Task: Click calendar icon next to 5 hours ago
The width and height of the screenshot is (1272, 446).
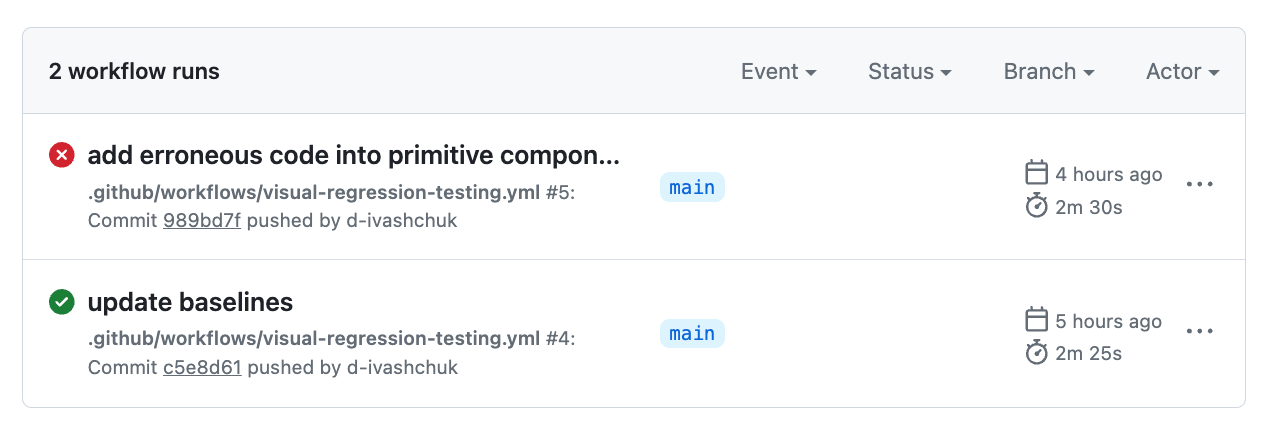Action: click(x=1037, y=321)
